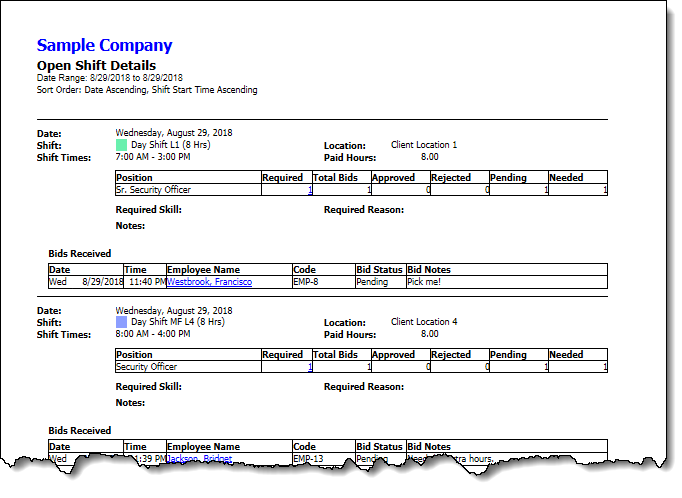Click the Sort Order description text
Image resolution: width=682 pixels, height=498 pixels.
(x=146, y=89)
